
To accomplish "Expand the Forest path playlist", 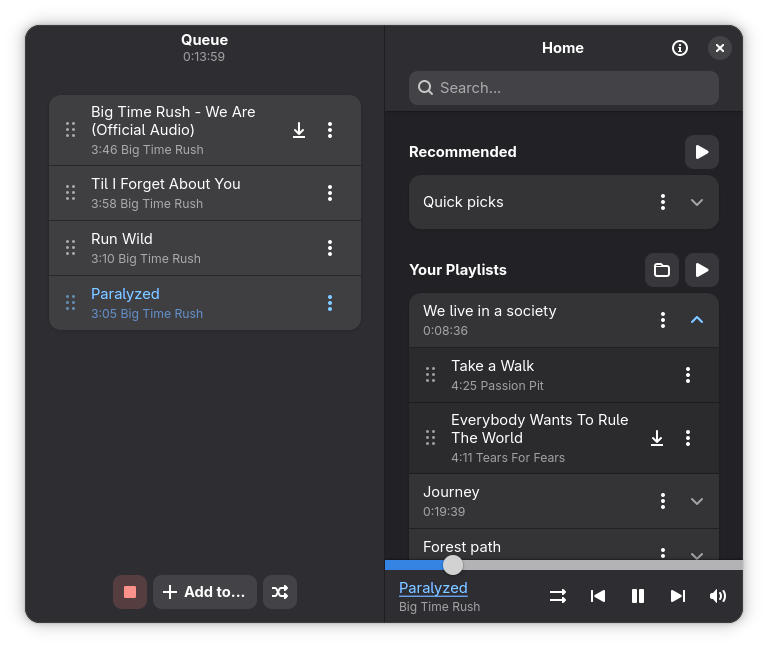I will click(696, 555).
